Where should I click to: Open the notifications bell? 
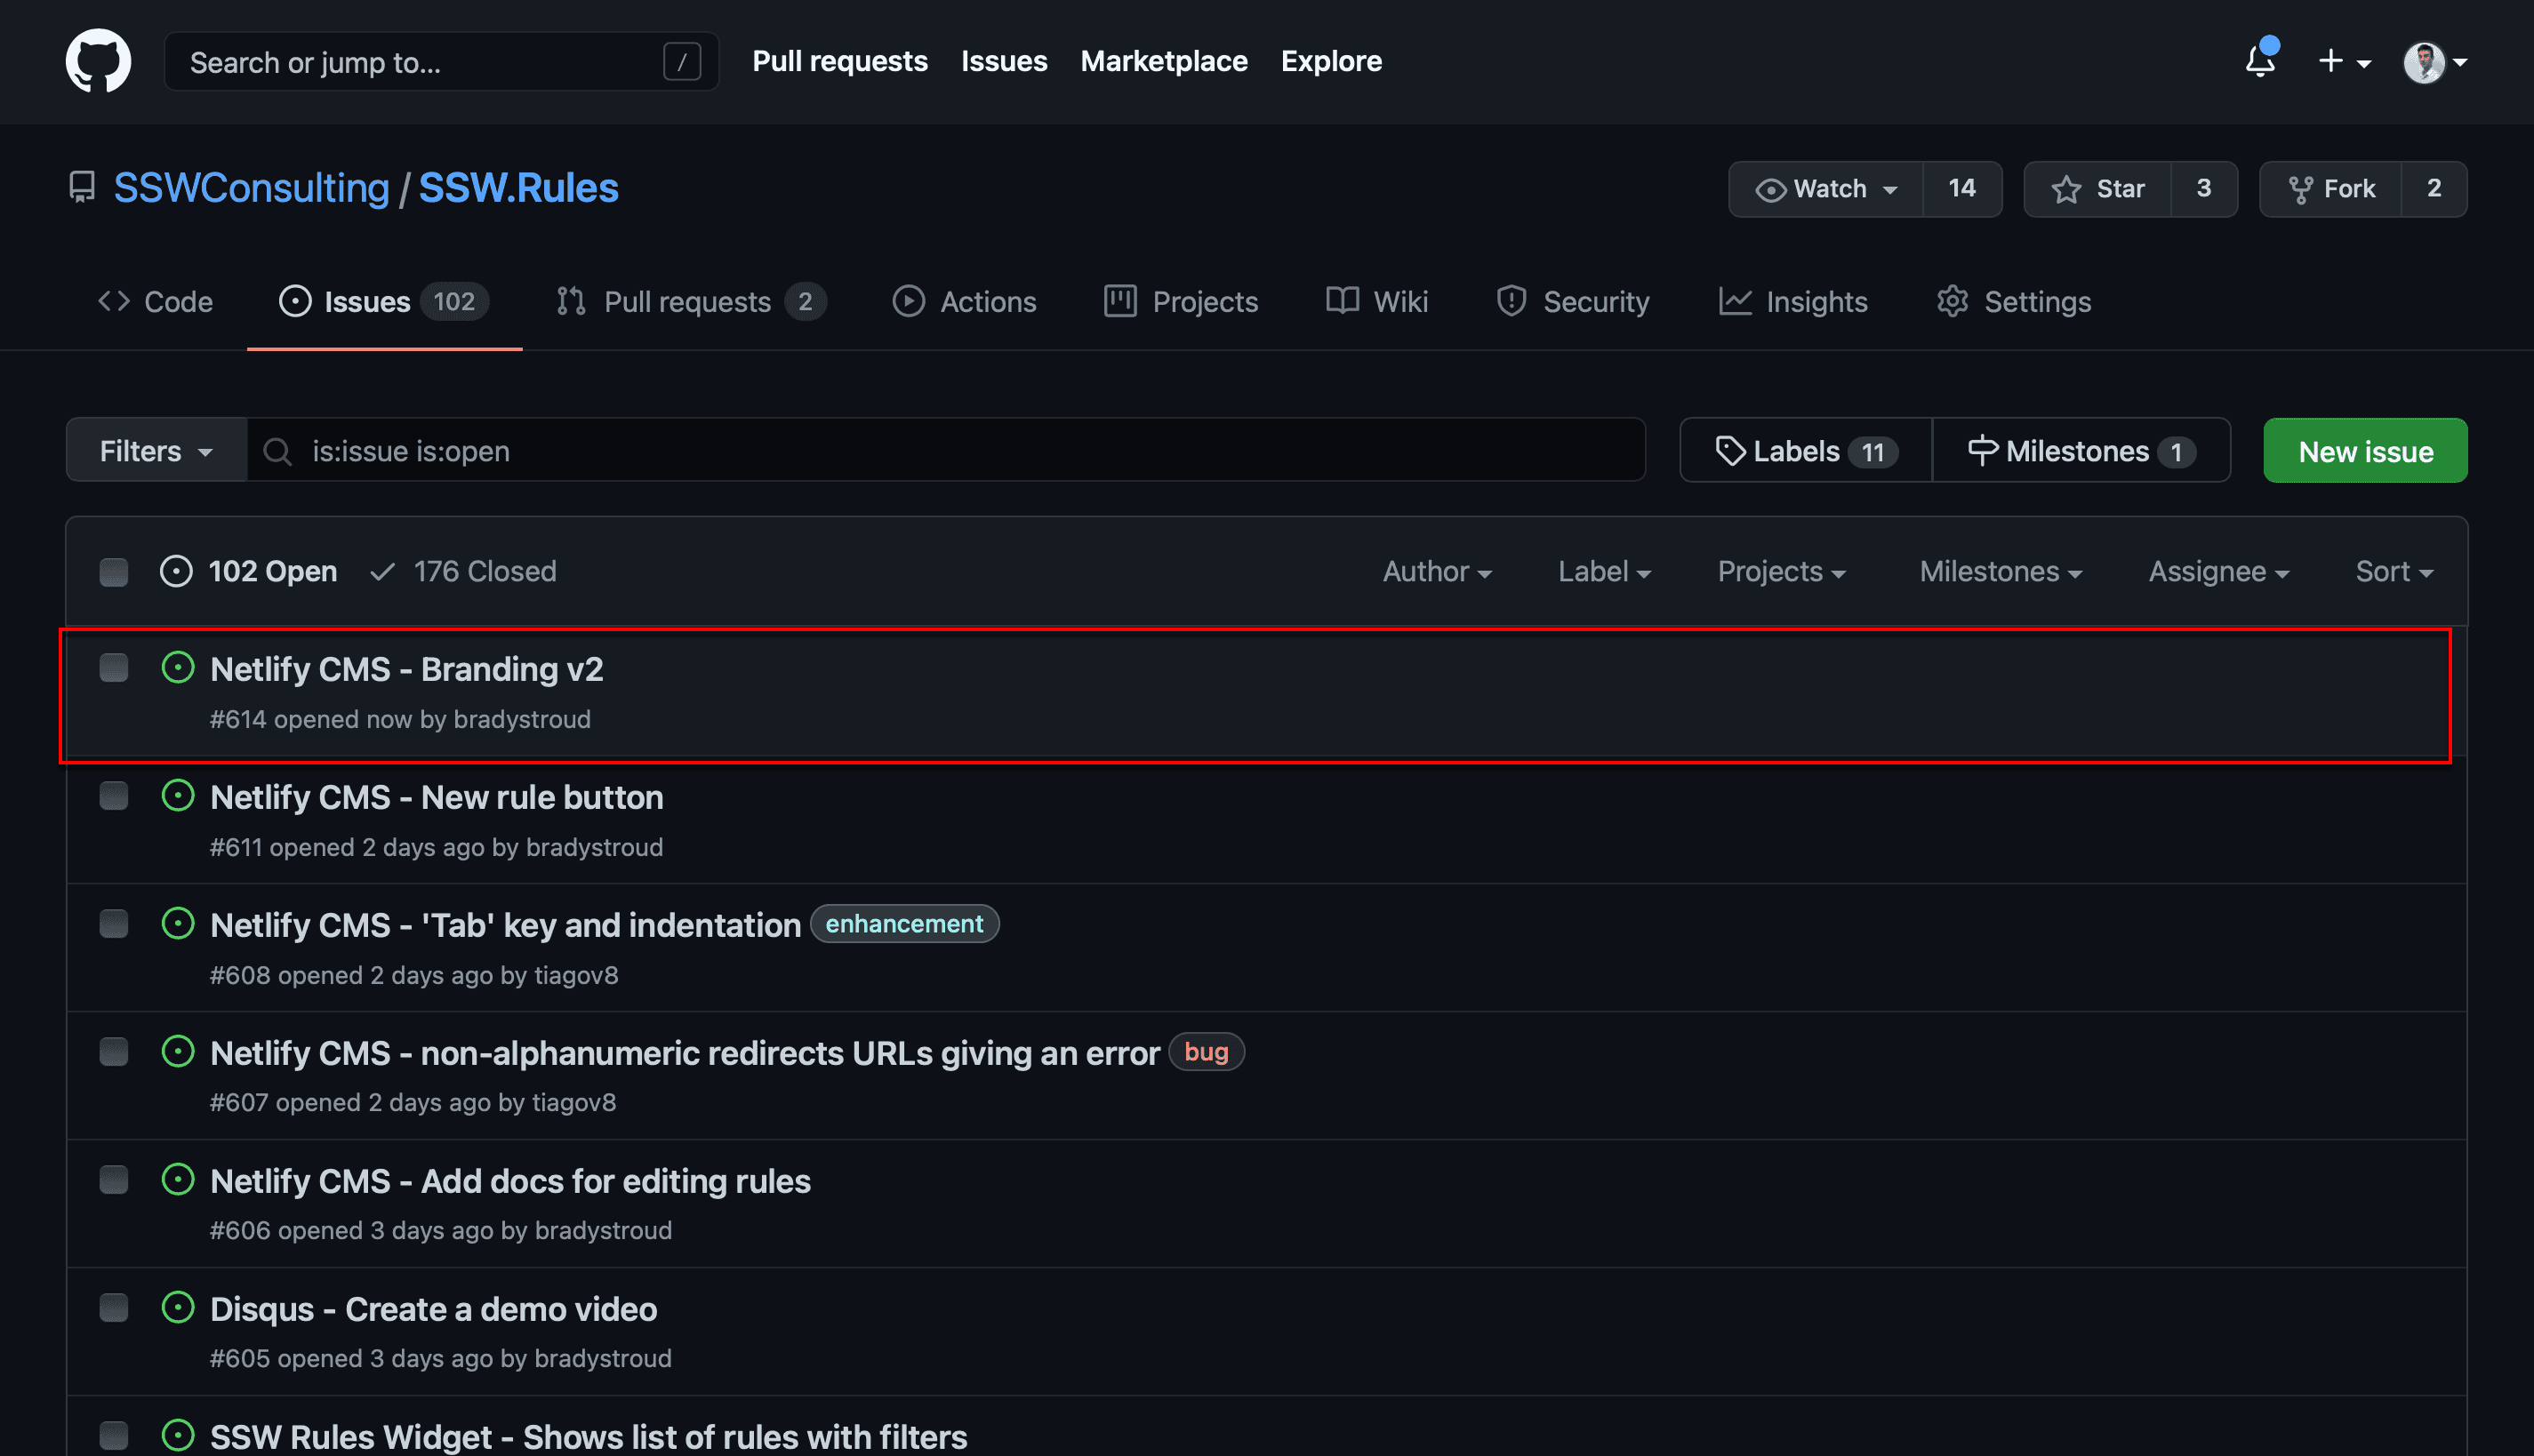2259,61
